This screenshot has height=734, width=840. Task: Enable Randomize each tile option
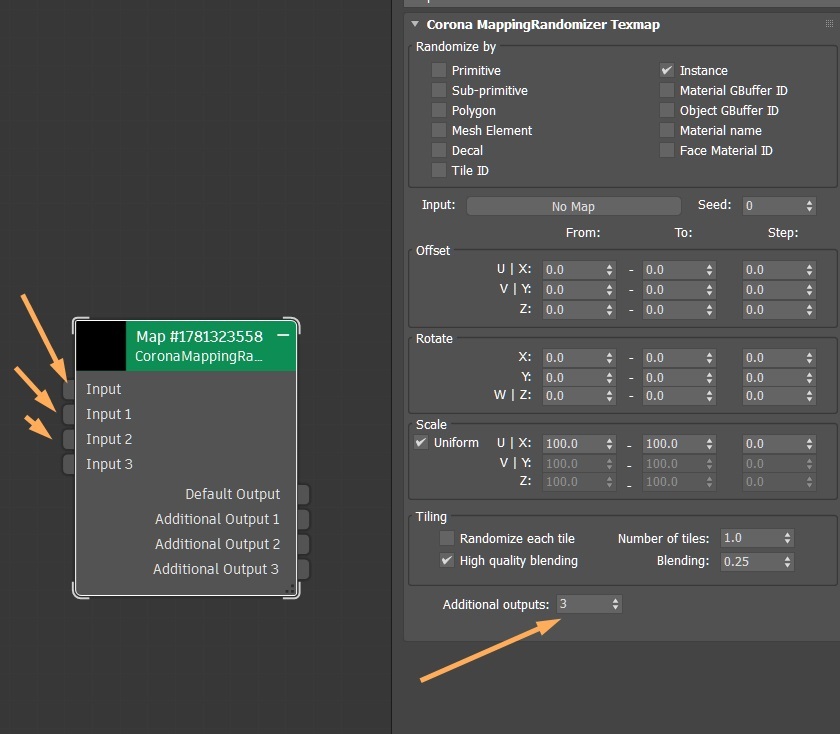click(x=447, y=538)
